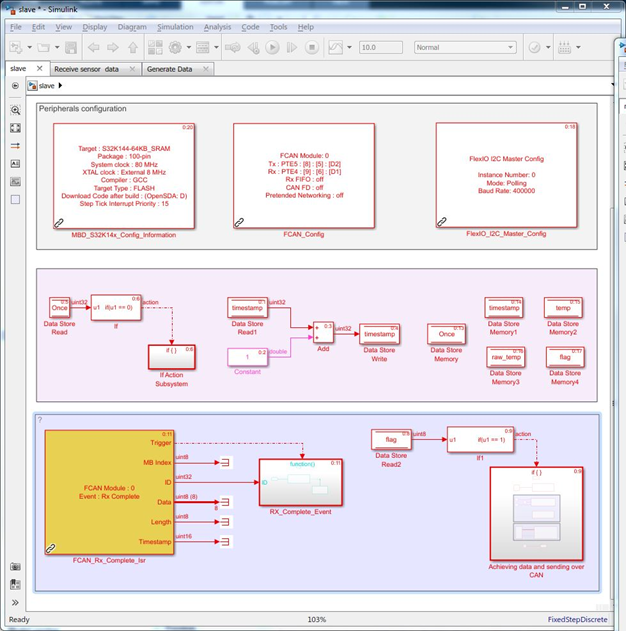Click the 103% zoom level in status bar
The width and height of the screenshot is (626, 631).
coord(317,619)
